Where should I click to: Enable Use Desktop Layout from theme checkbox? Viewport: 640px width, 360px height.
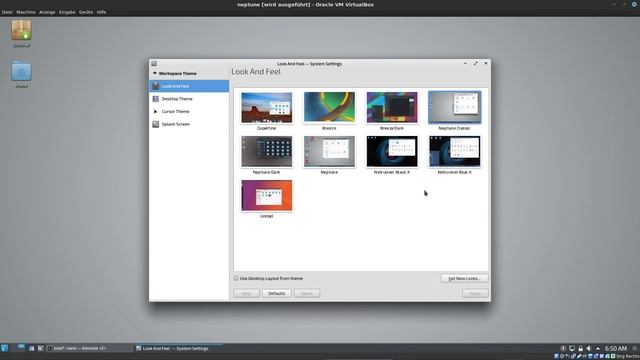pos(236,278)
